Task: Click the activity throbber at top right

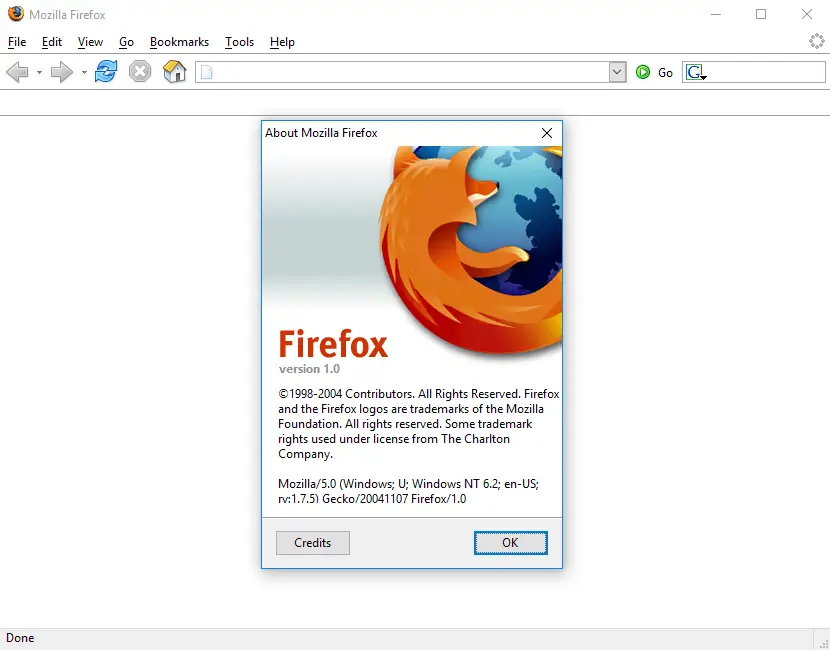Action: 816,42
